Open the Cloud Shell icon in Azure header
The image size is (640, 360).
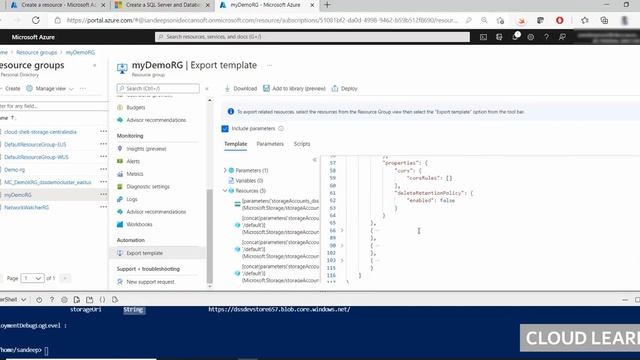(x=483, y=37)
